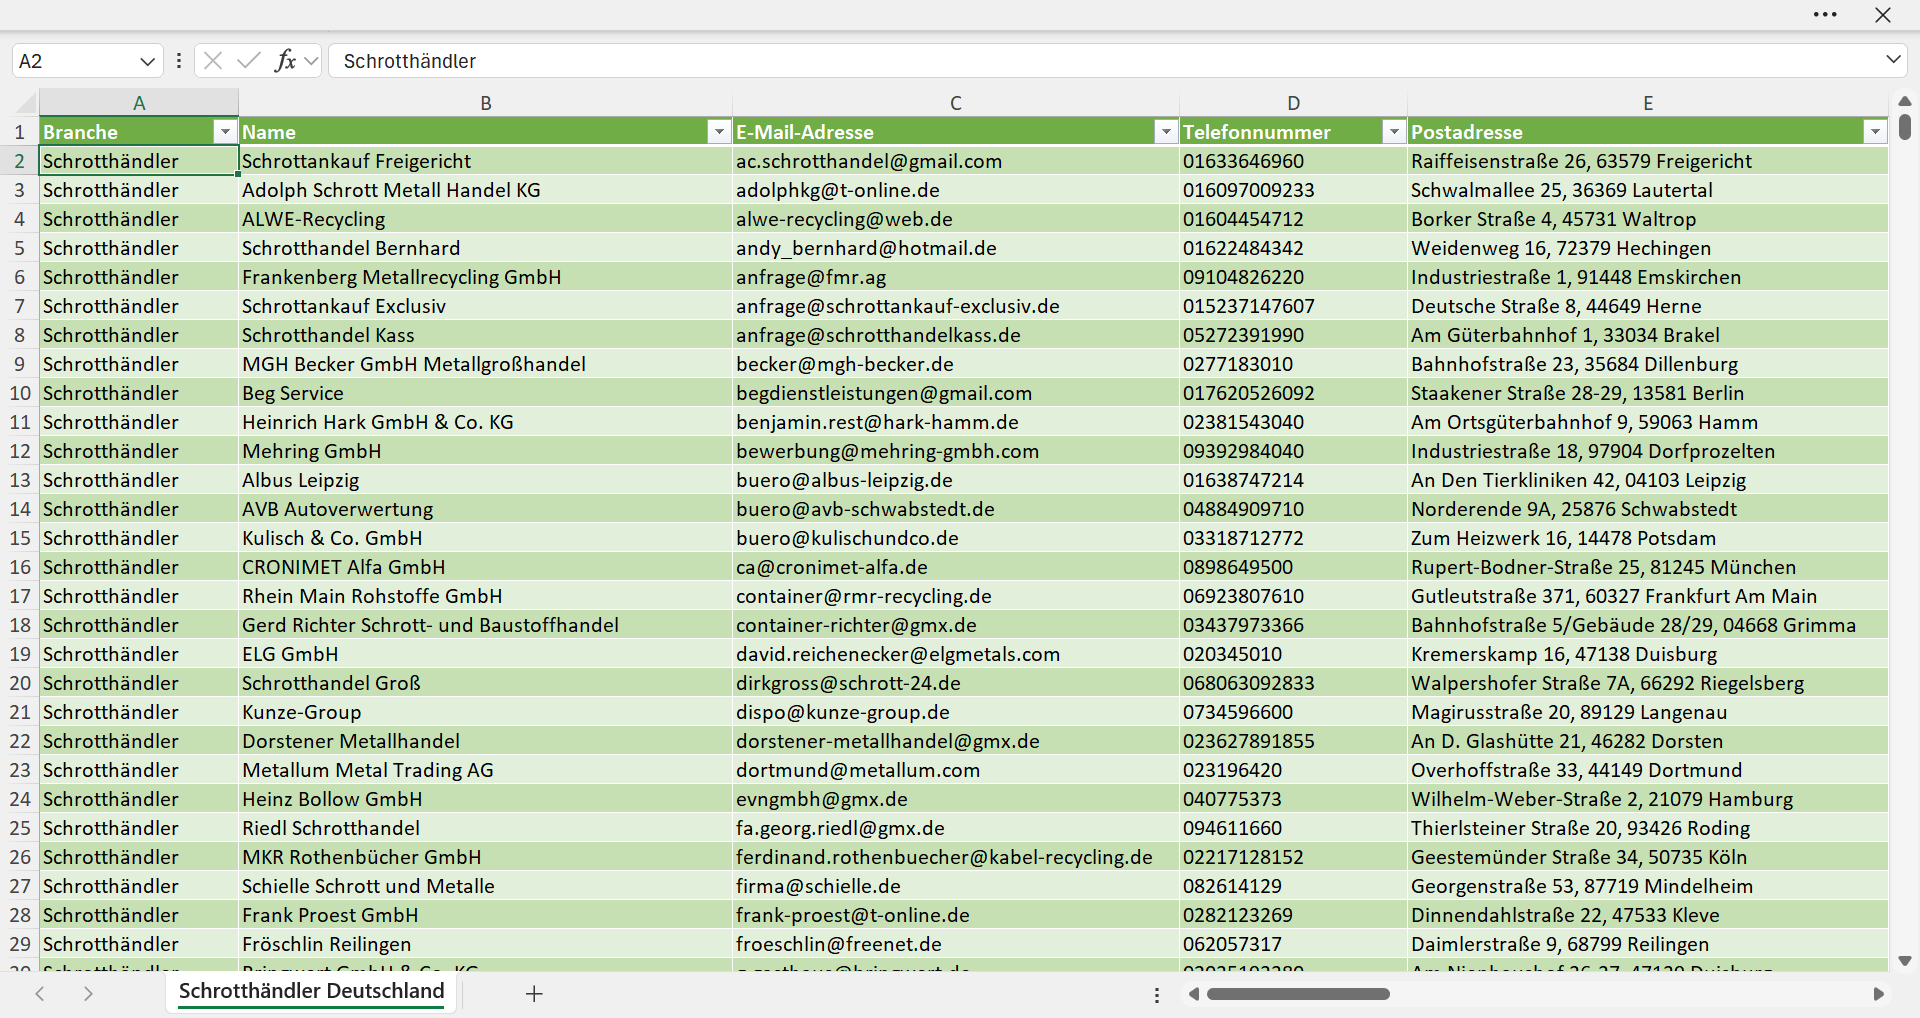Select email 'anfrage@schrotthandelkass.de'
This screenshot has height=1018, width=1920.
point(956,335)
